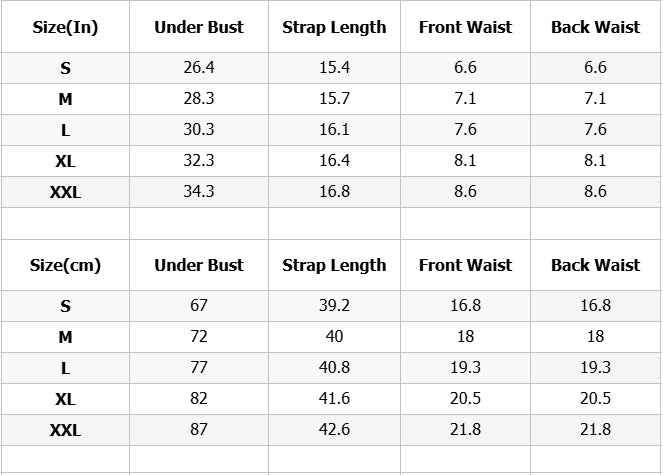Select the 26.4 Under Bust cell
663x475 pixels.
(x=199, y=67)
